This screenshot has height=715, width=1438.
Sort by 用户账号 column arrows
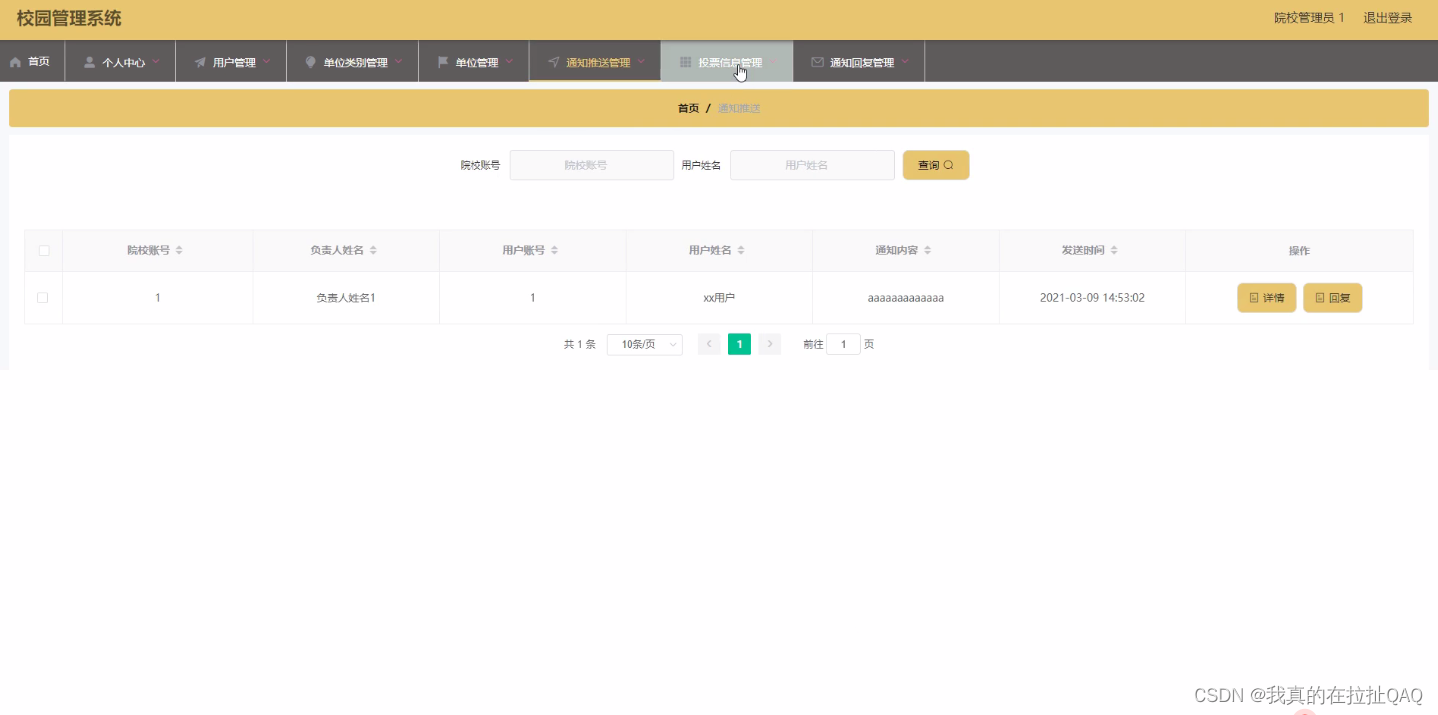pos(554,250)
